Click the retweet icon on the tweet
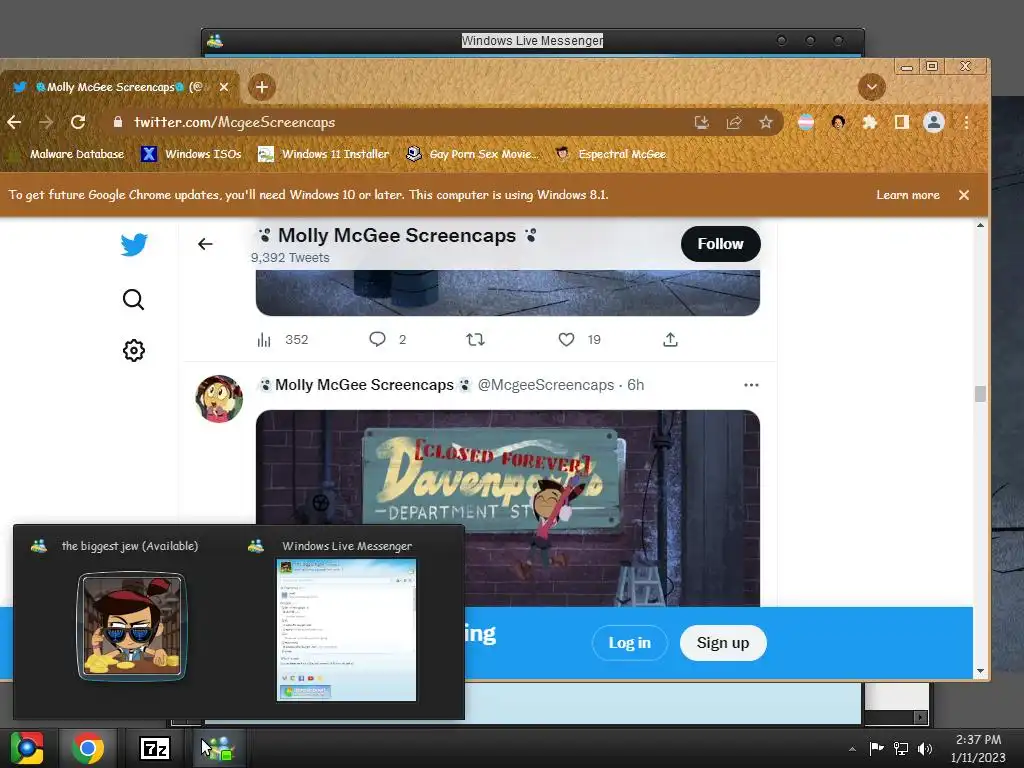The height and width of the screenshot is (768, 1024). [475, 339]
